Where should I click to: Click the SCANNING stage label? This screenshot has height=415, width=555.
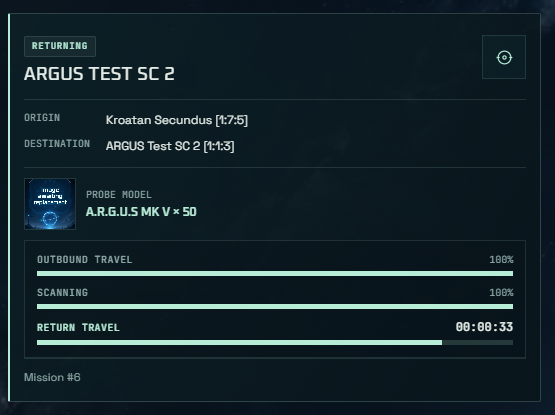[x=62, y=292]
